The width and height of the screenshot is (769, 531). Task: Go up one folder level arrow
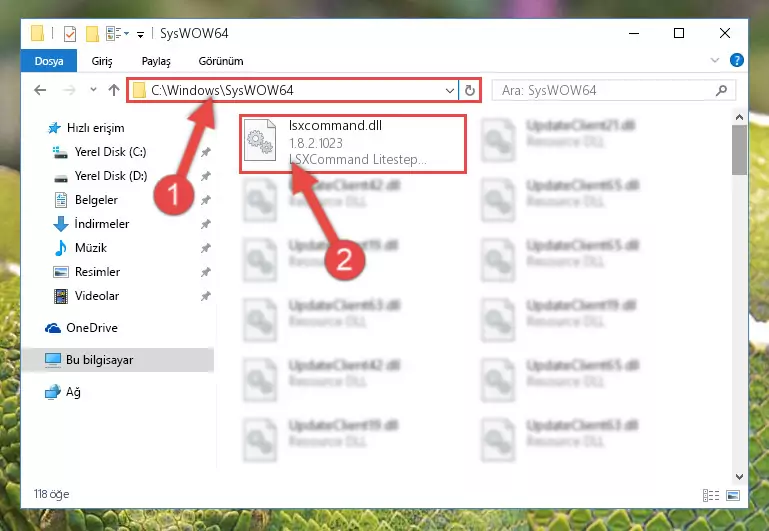pos(114,90)
